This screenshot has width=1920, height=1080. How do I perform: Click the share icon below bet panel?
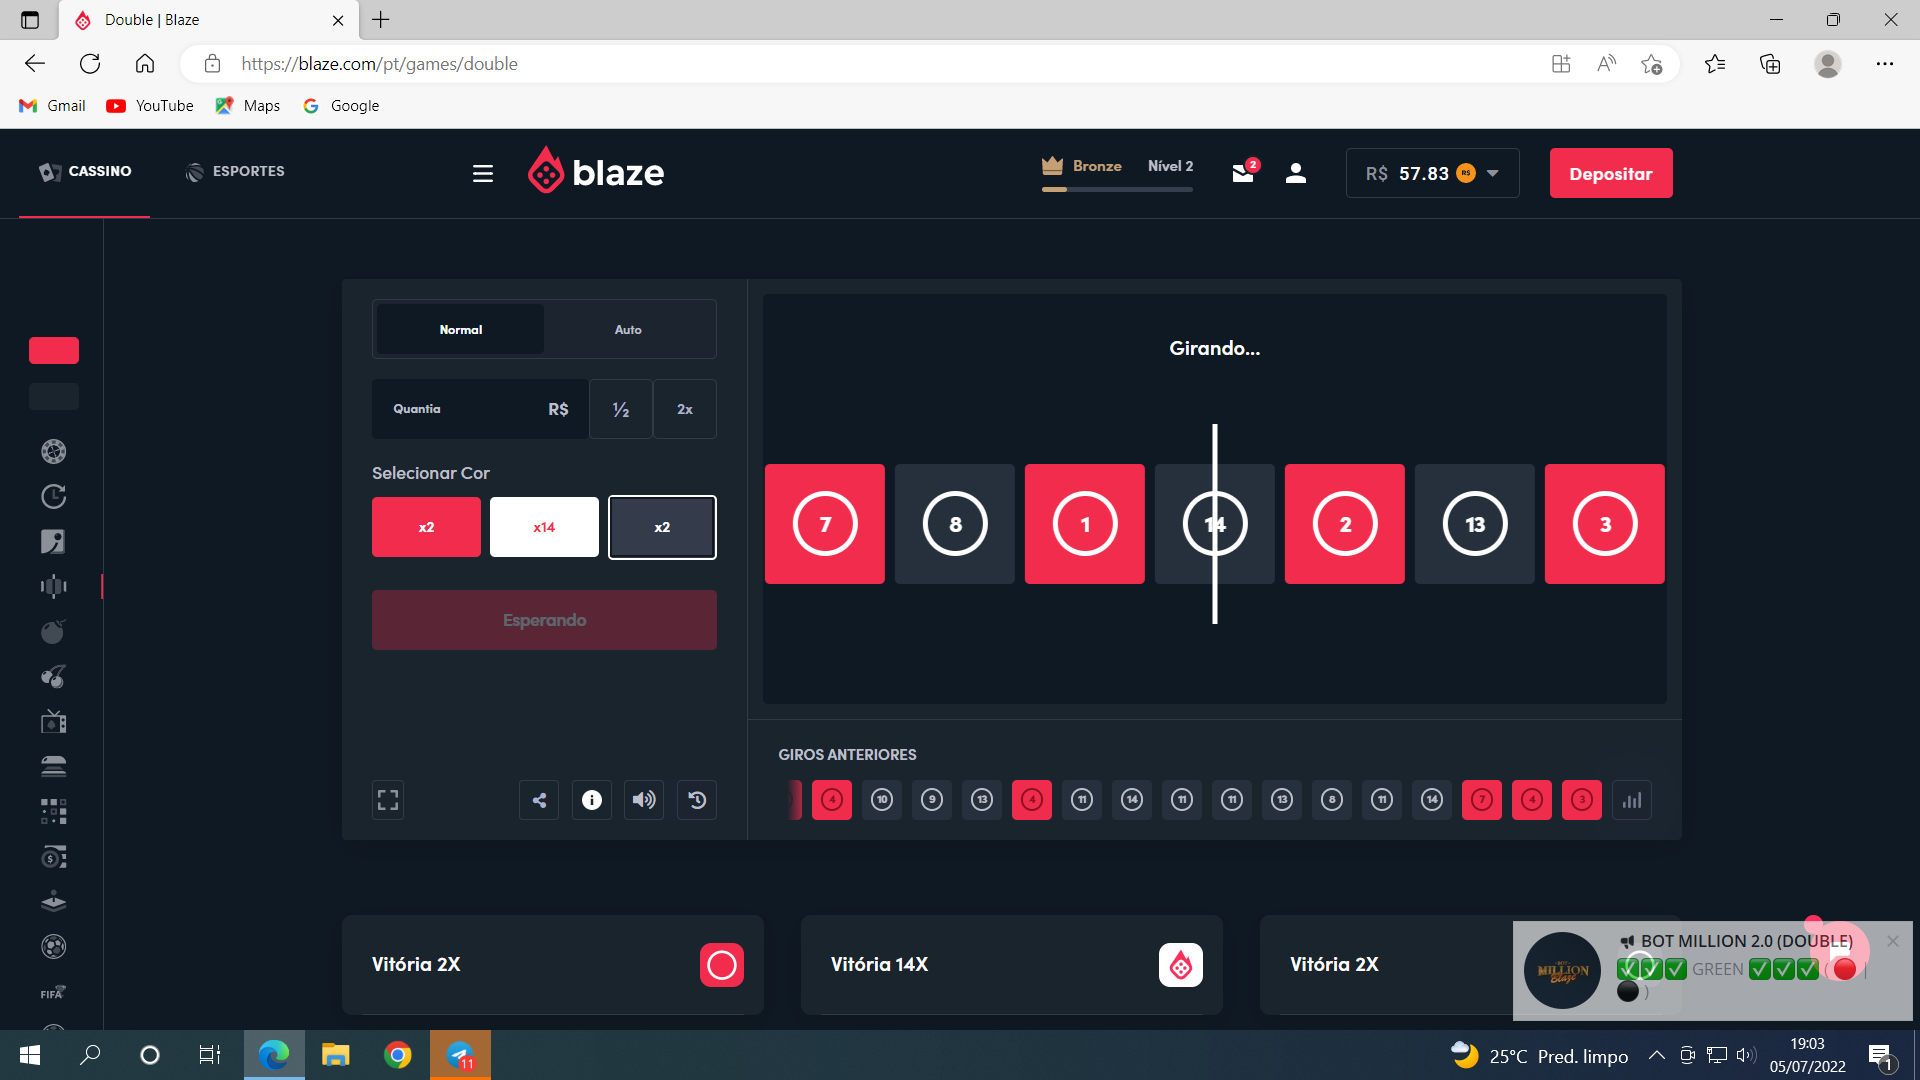[x=539, y=800]
